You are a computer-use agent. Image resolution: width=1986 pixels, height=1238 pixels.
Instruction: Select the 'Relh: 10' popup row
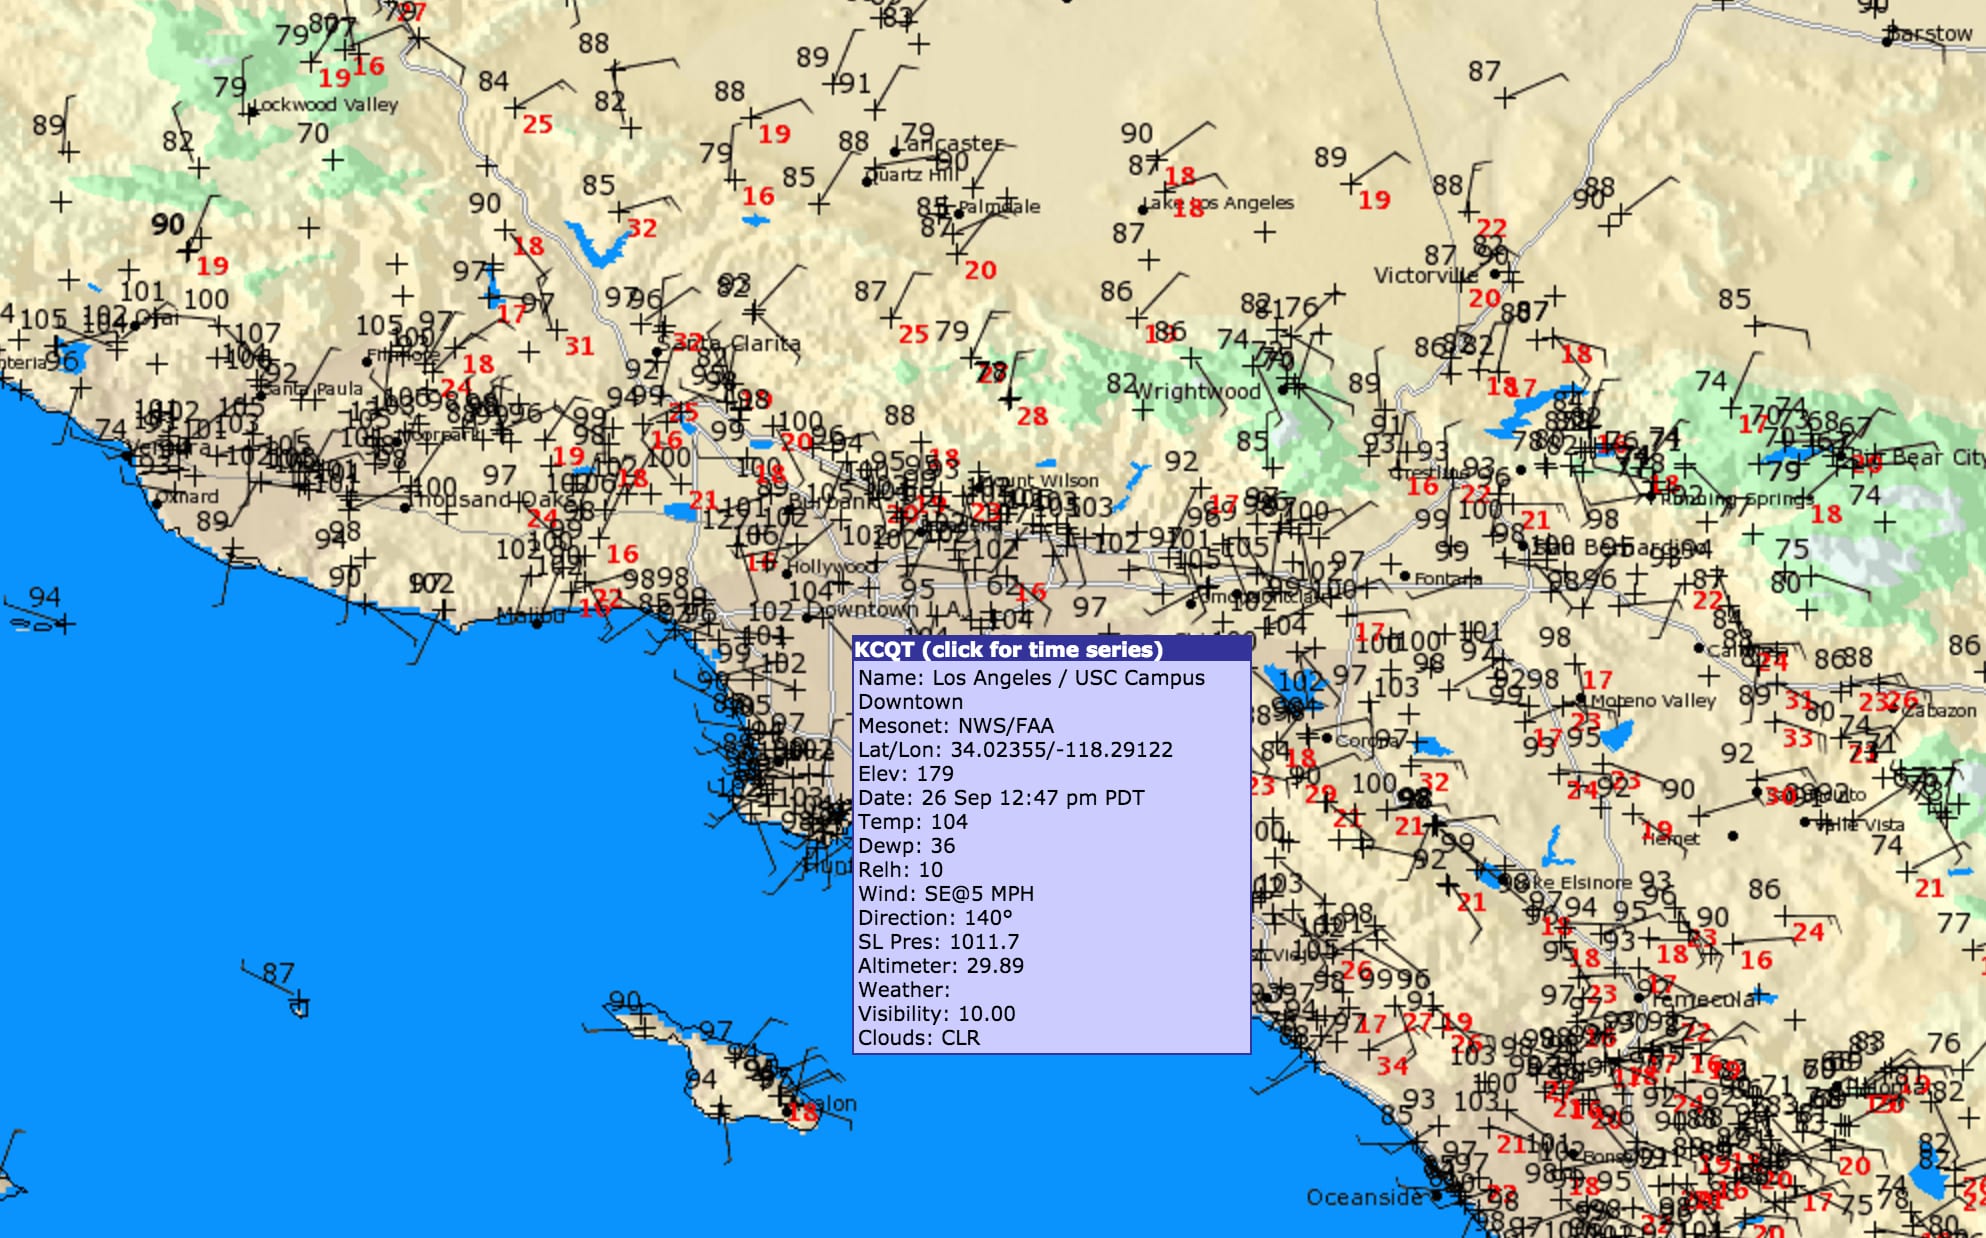point(900,870)
